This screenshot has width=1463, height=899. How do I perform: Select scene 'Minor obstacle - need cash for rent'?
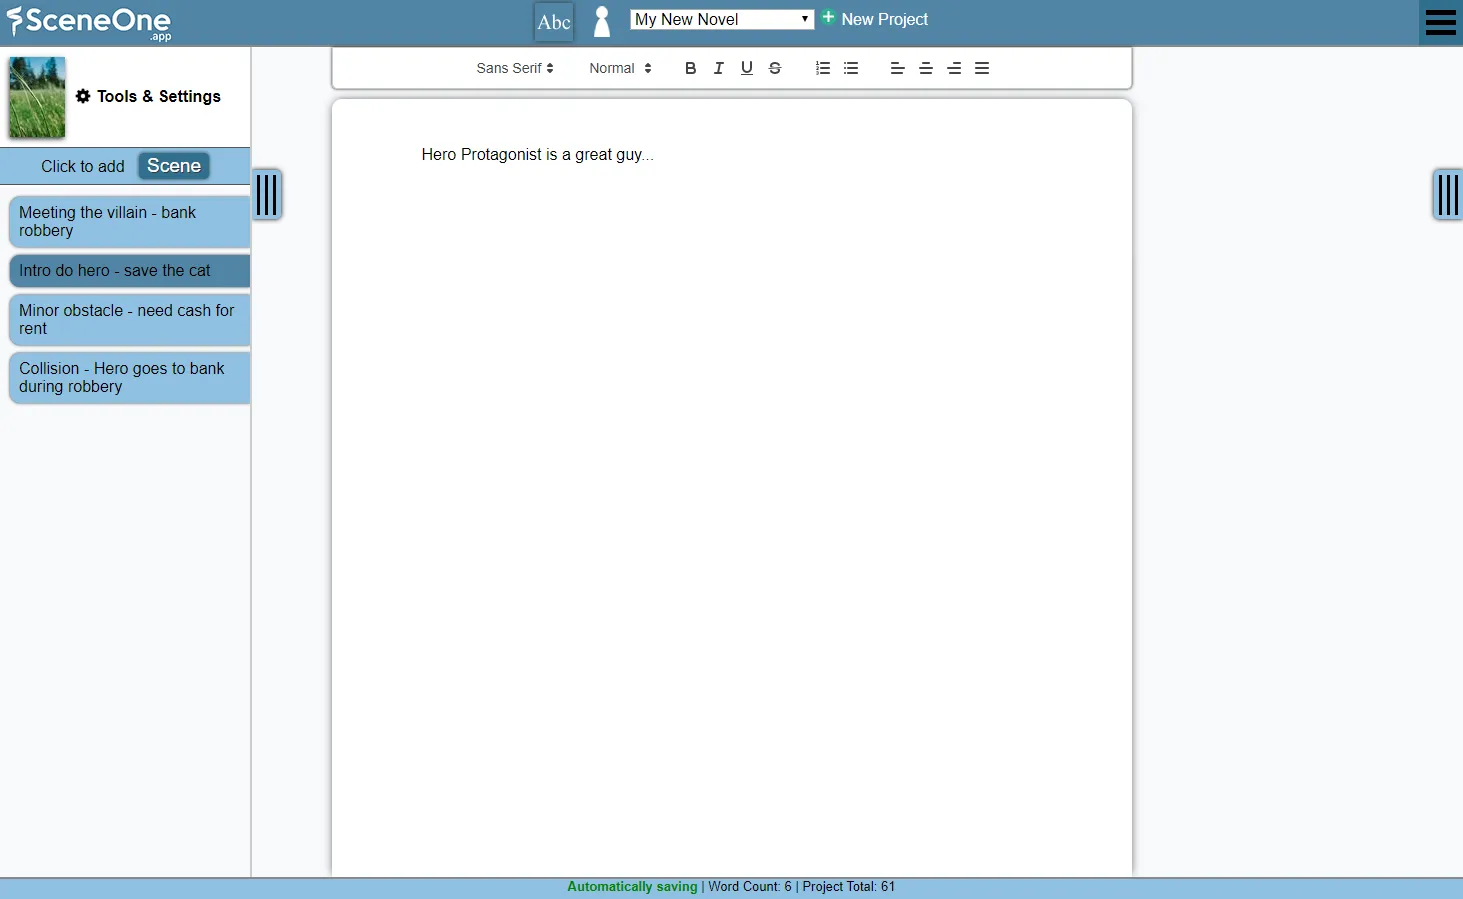pyautogui.click(x=128, y=320)
